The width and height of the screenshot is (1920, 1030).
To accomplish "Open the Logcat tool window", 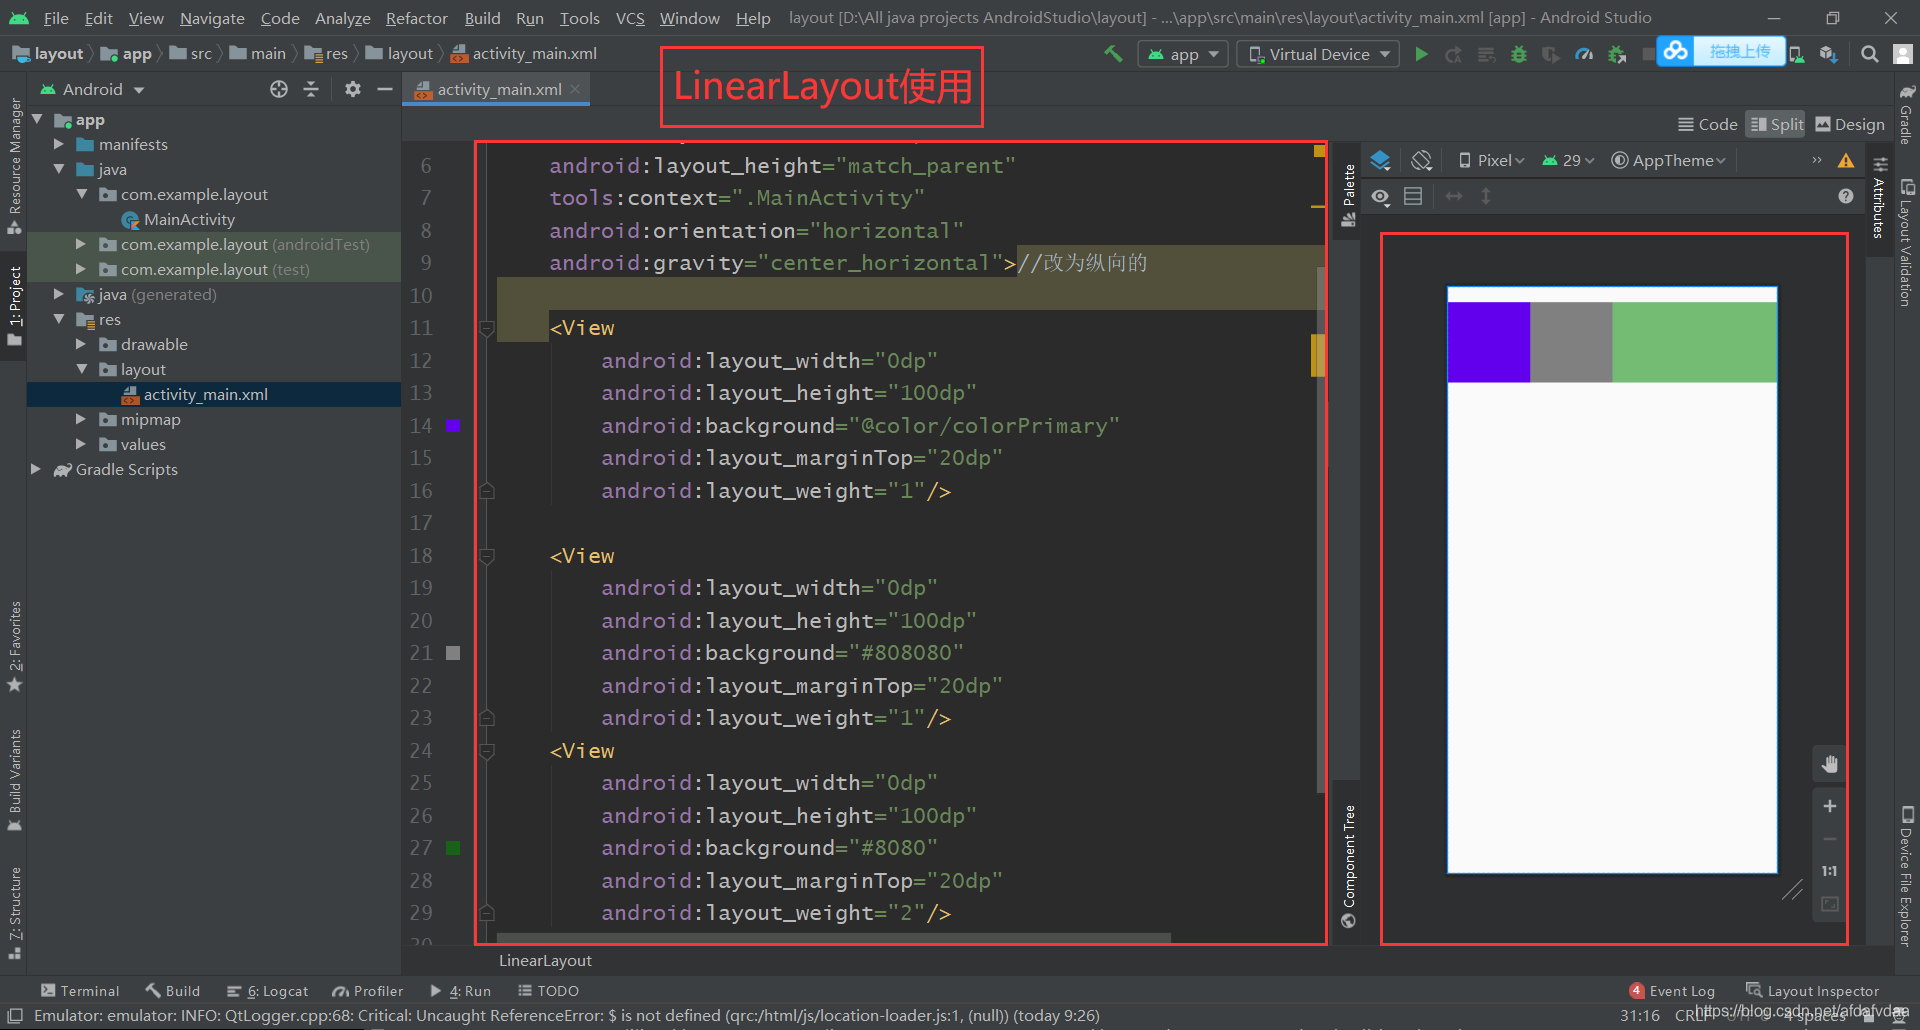I will coord(267,991).
